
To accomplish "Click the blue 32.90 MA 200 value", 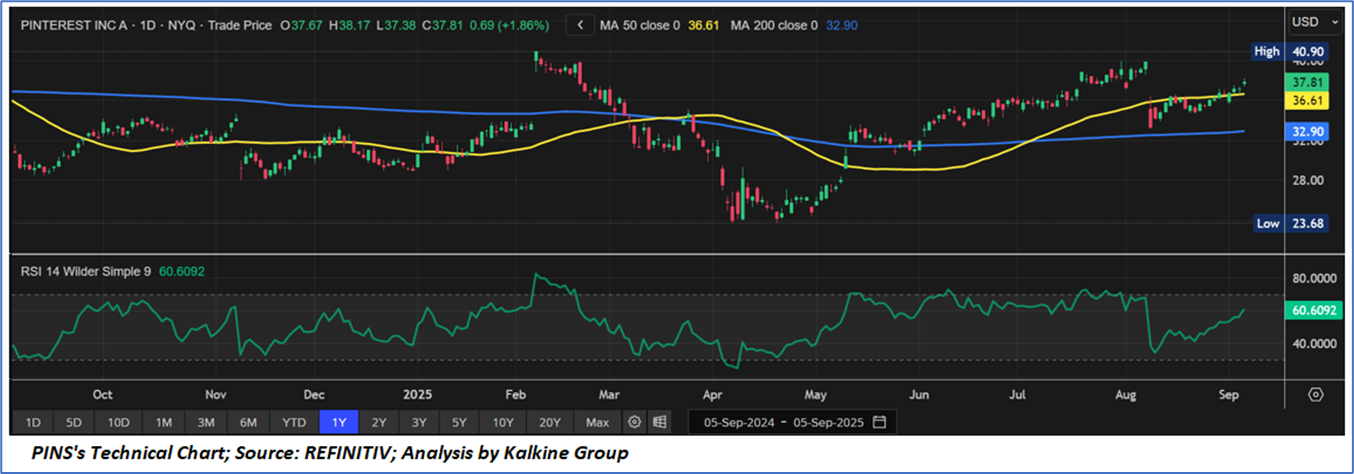I will coord(841,25).
